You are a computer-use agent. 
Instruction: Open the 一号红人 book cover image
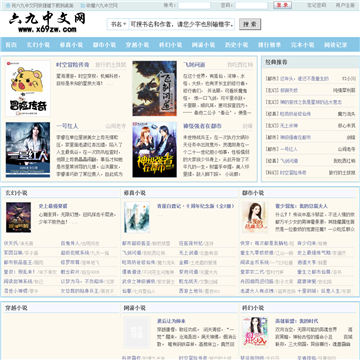(28, 150)
